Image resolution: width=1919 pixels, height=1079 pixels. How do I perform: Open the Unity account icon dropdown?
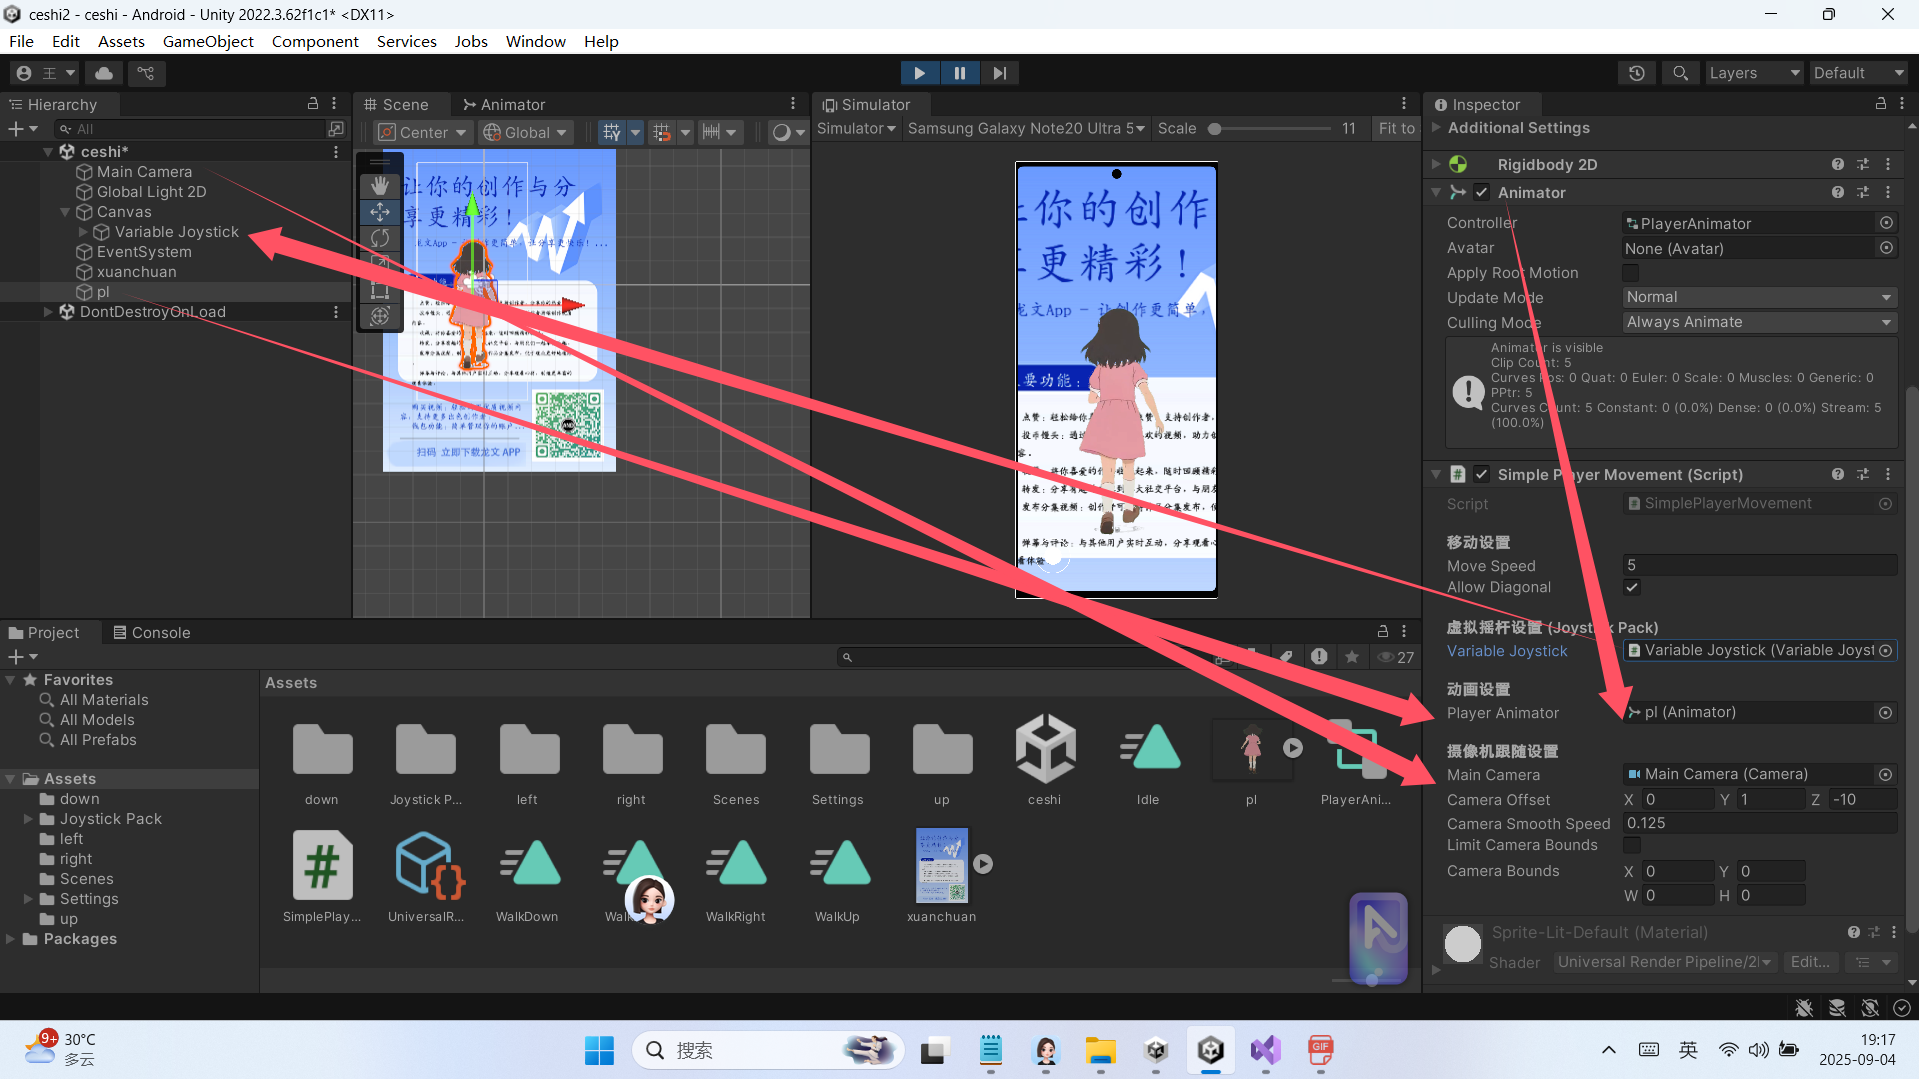click(x=45, y=73)
